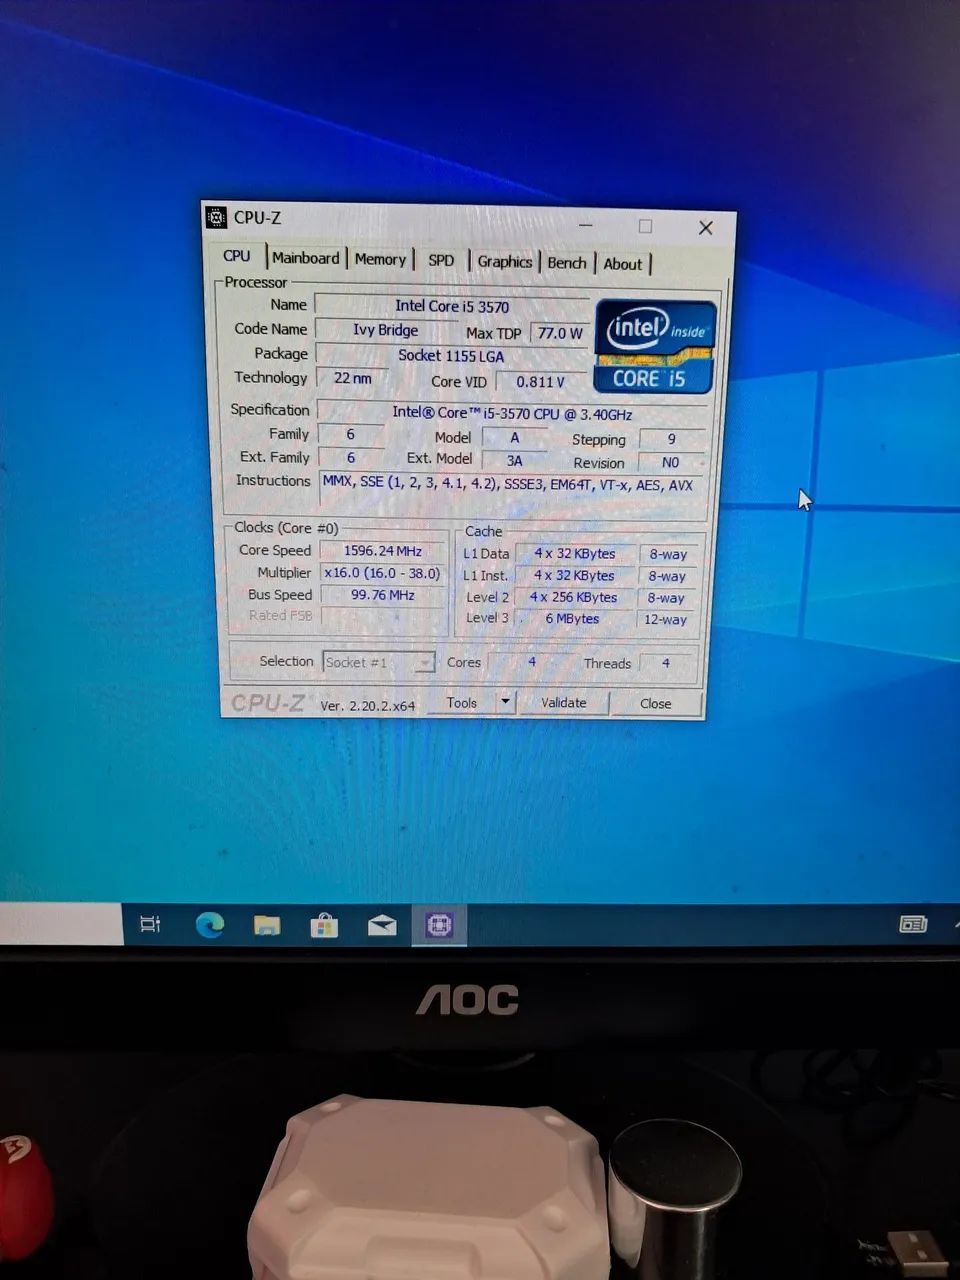Viewport: 960px width, 1280px height.
Task: Expand the Tools dropdown arrow
Action: point(505,702)
